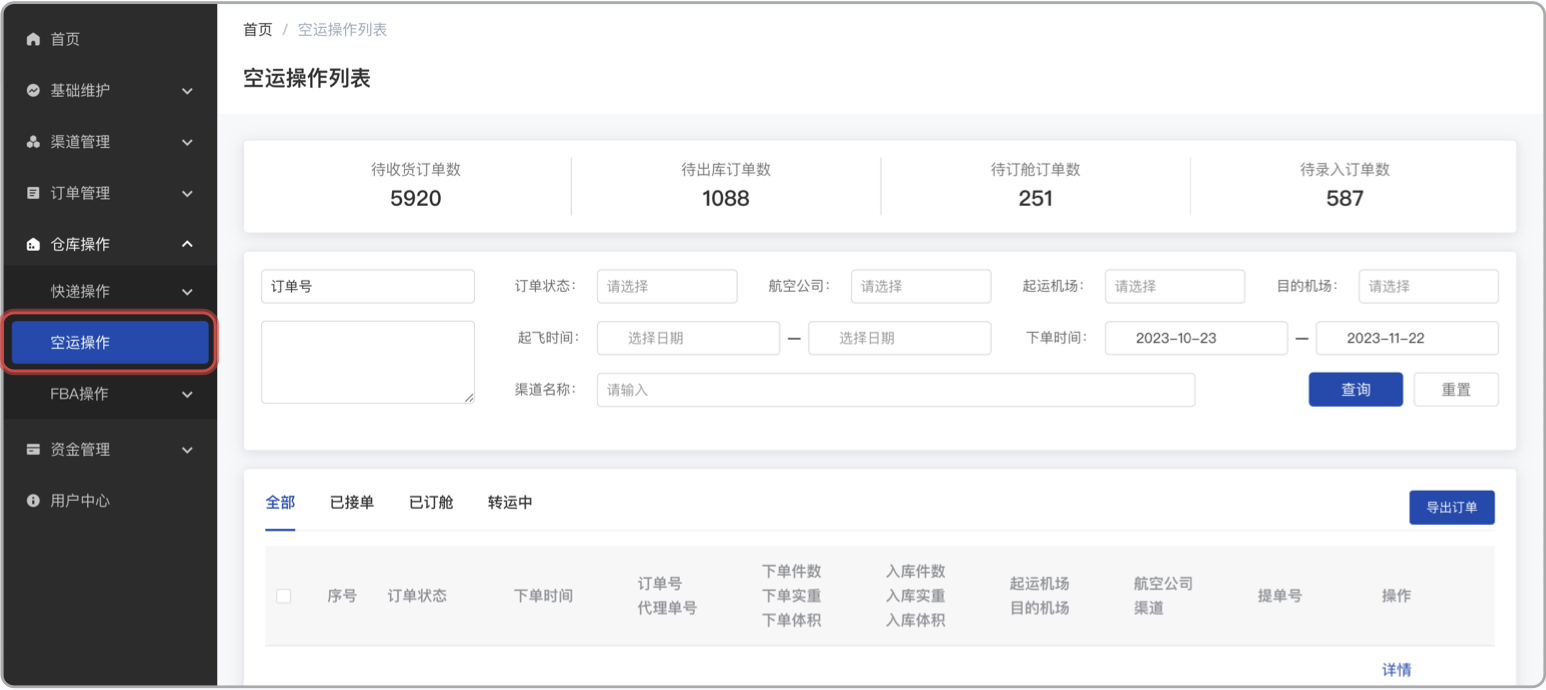1546x690 pixels.
Task: Click the 首页 home icon in the sidebar
Action: (x=31, y=39)
